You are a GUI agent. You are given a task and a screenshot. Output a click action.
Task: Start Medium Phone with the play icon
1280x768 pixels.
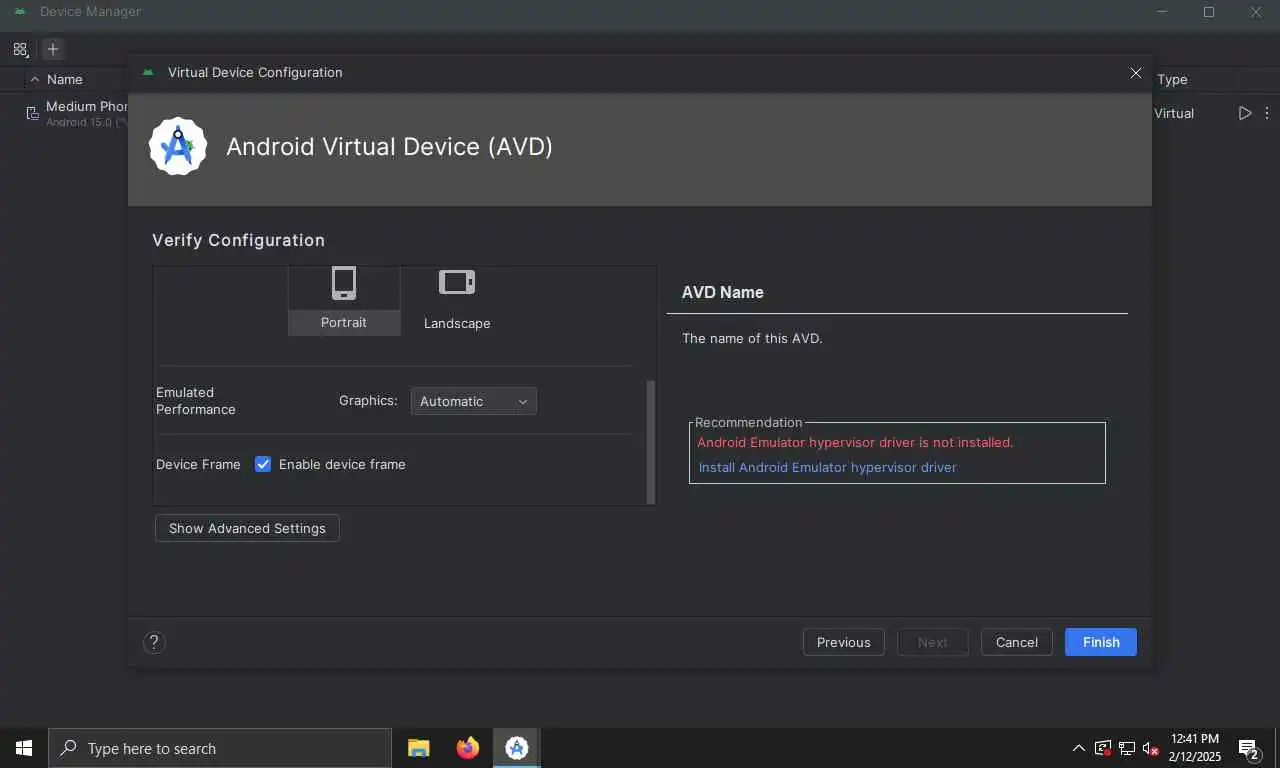pyautogui.click(x=1244, y=113)
